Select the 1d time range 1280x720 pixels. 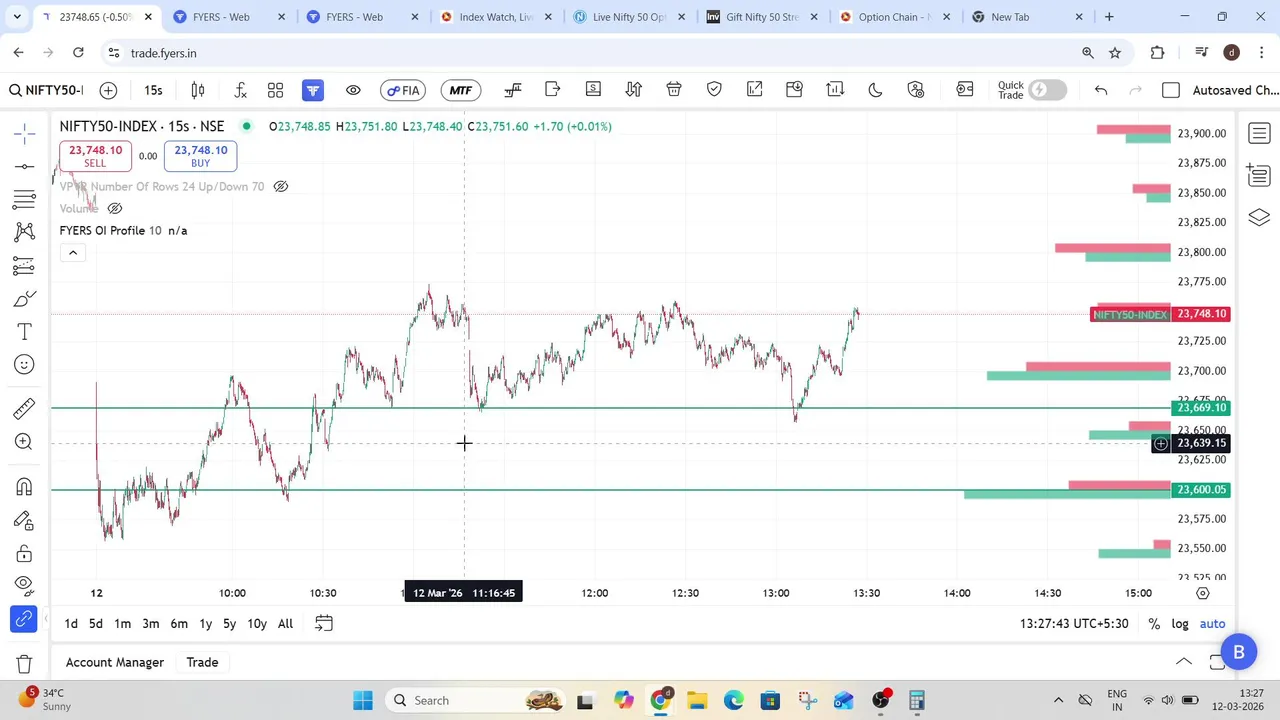[x=71, y=624]
